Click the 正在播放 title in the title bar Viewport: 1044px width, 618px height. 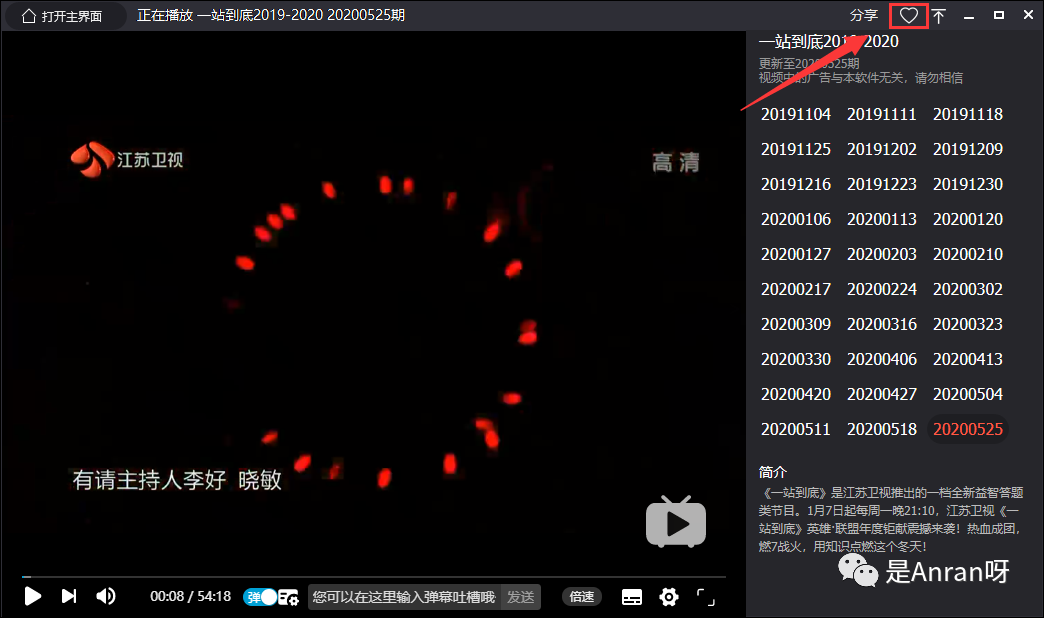click(271, 15)
